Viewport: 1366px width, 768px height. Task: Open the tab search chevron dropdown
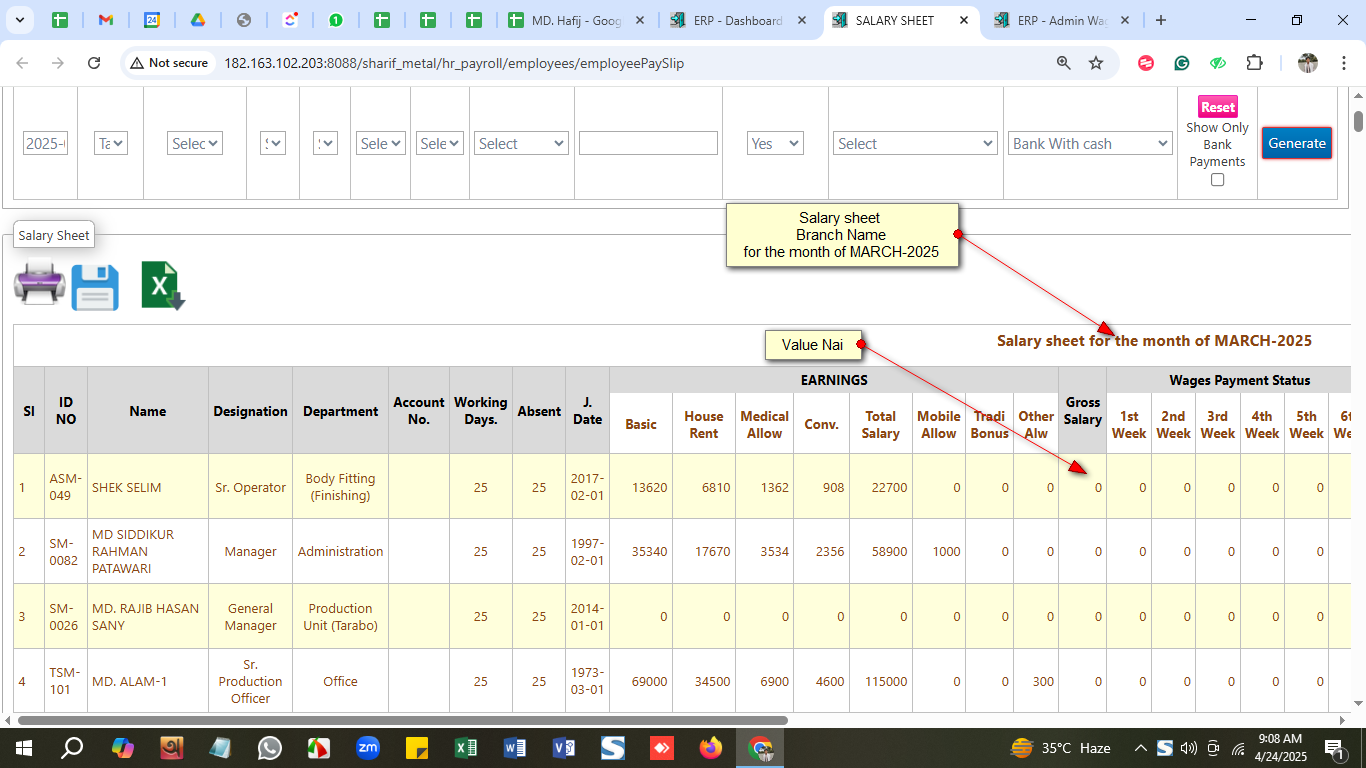pos(19,20)
